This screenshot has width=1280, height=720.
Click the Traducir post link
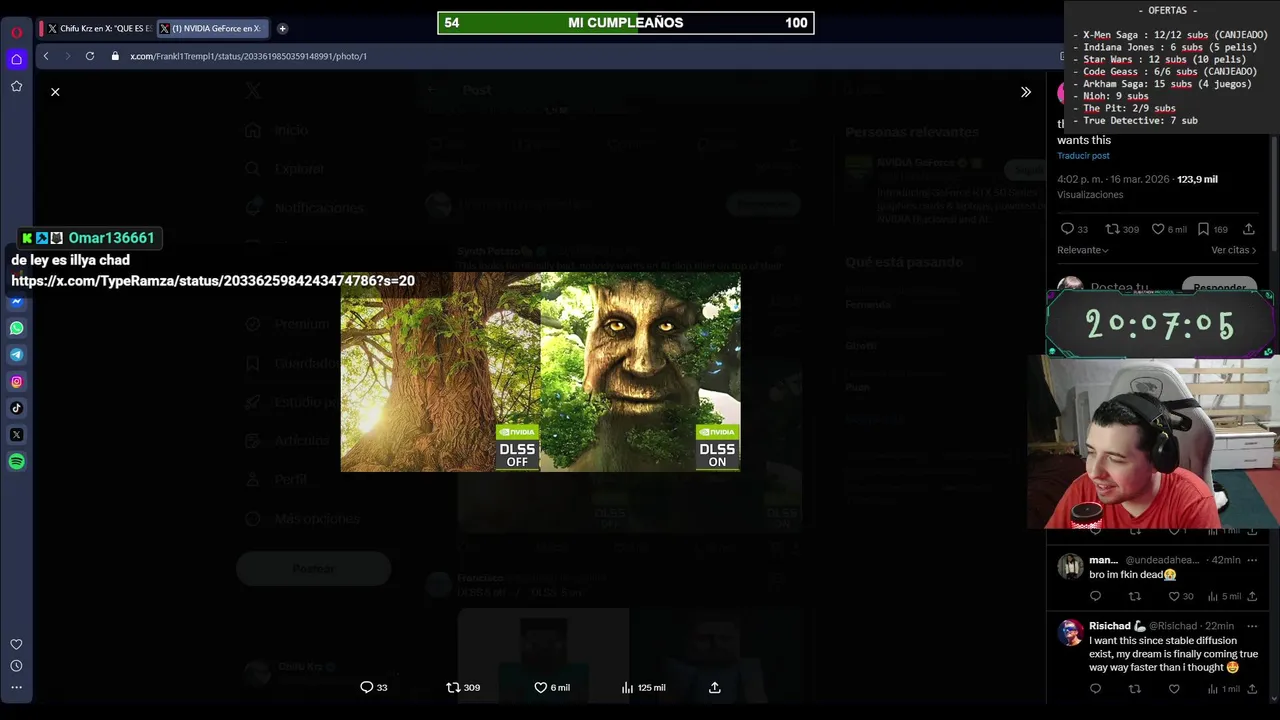1083,156
